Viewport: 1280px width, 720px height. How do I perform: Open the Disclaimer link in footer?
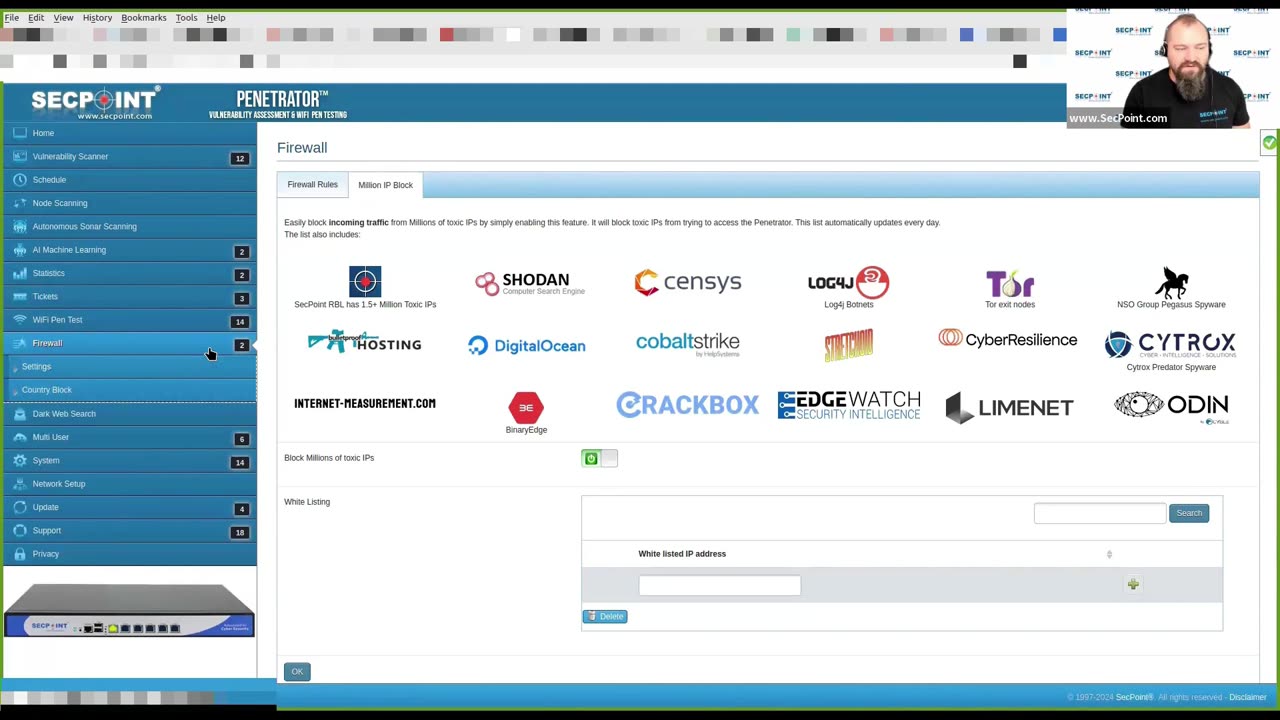tap(1247, 697)
